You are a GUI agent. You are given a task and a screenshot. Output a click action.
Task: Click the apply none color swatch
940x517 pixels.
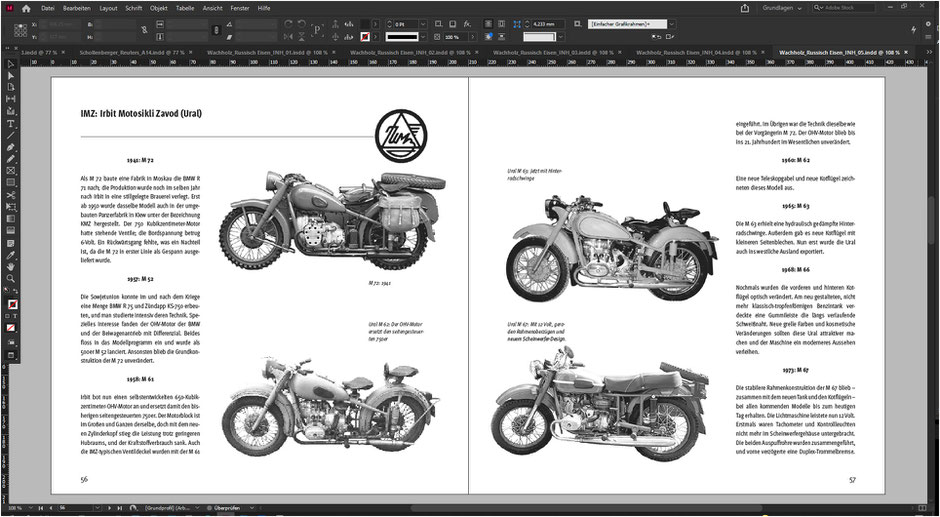(x=11, y=328)
